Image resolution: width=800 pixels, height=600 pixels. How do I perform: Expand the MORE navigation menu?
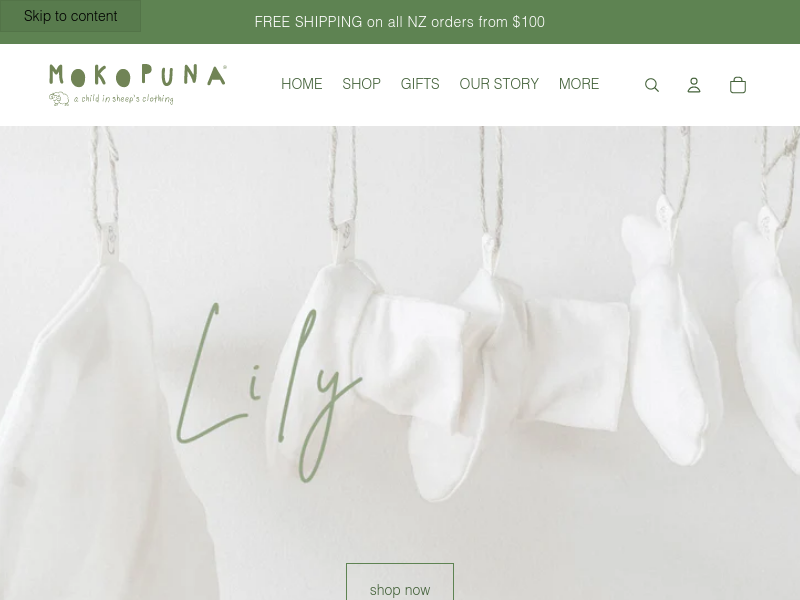coord(579,84)
